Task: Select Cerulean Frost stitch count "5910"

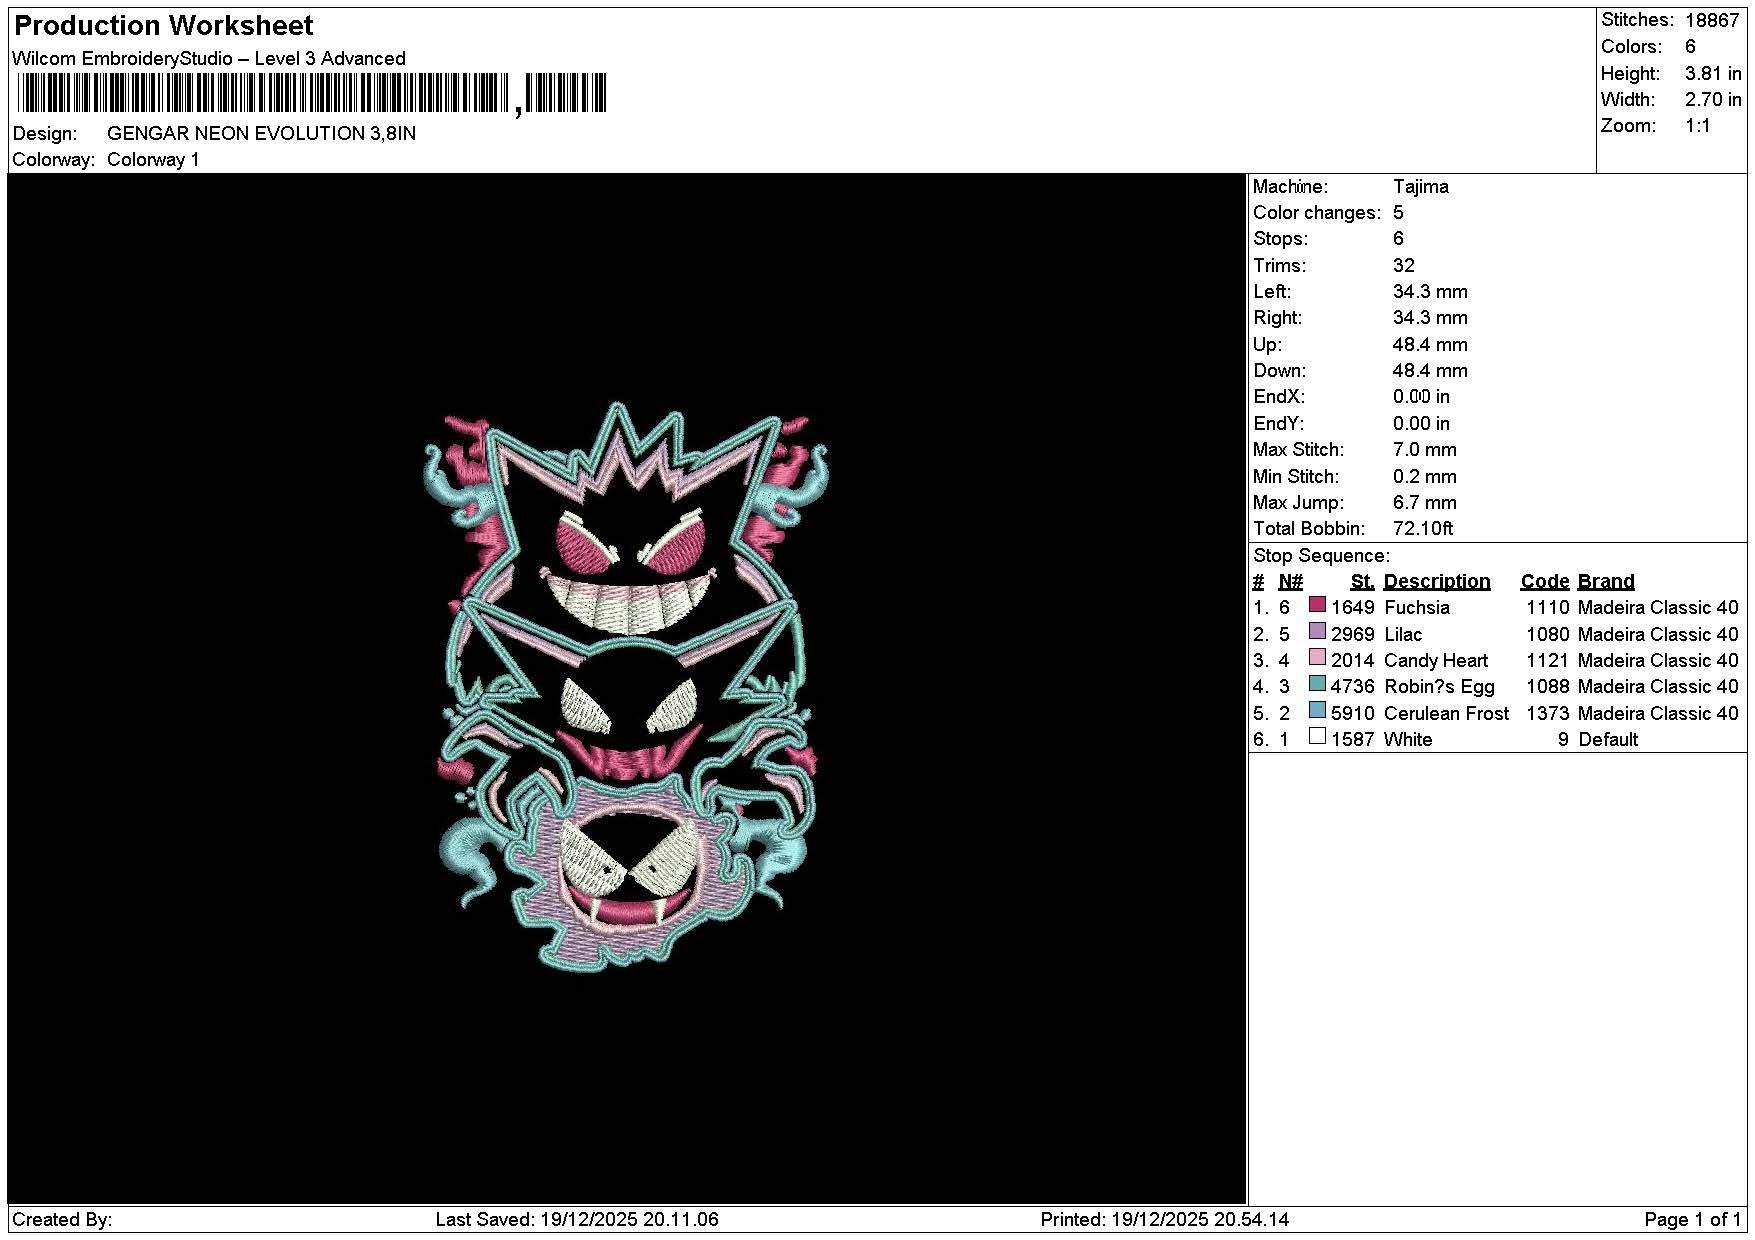Action: (x=1353, y=713)
